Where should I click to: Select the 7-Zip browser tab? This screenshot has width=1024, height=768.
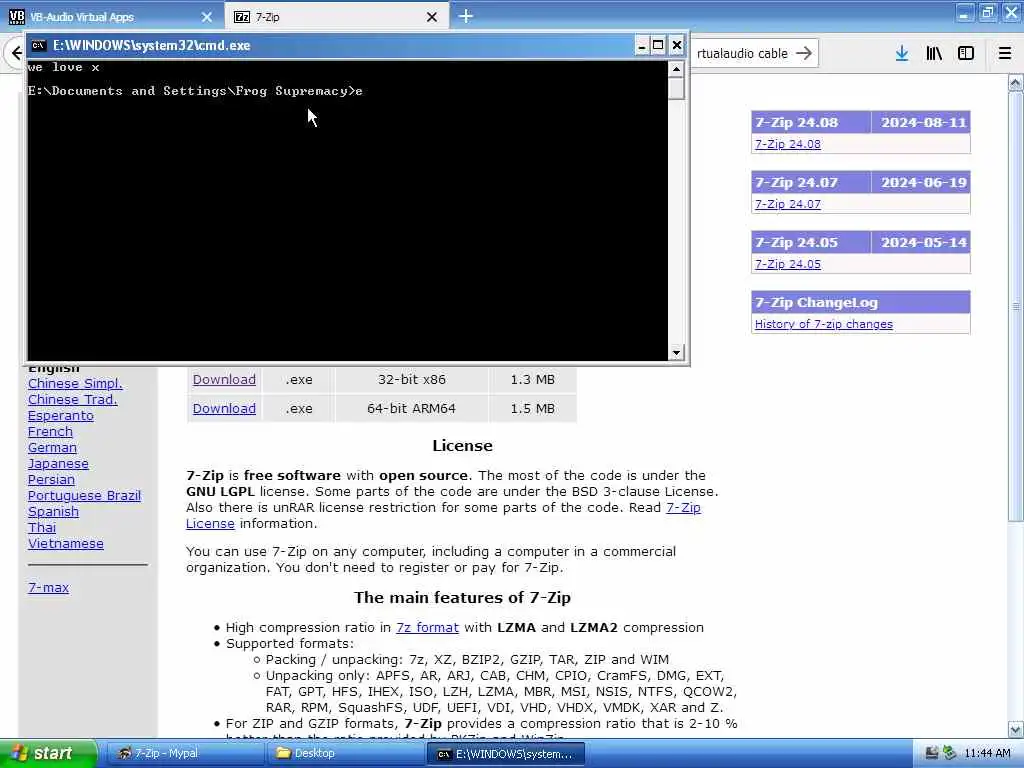pos(336,17)
